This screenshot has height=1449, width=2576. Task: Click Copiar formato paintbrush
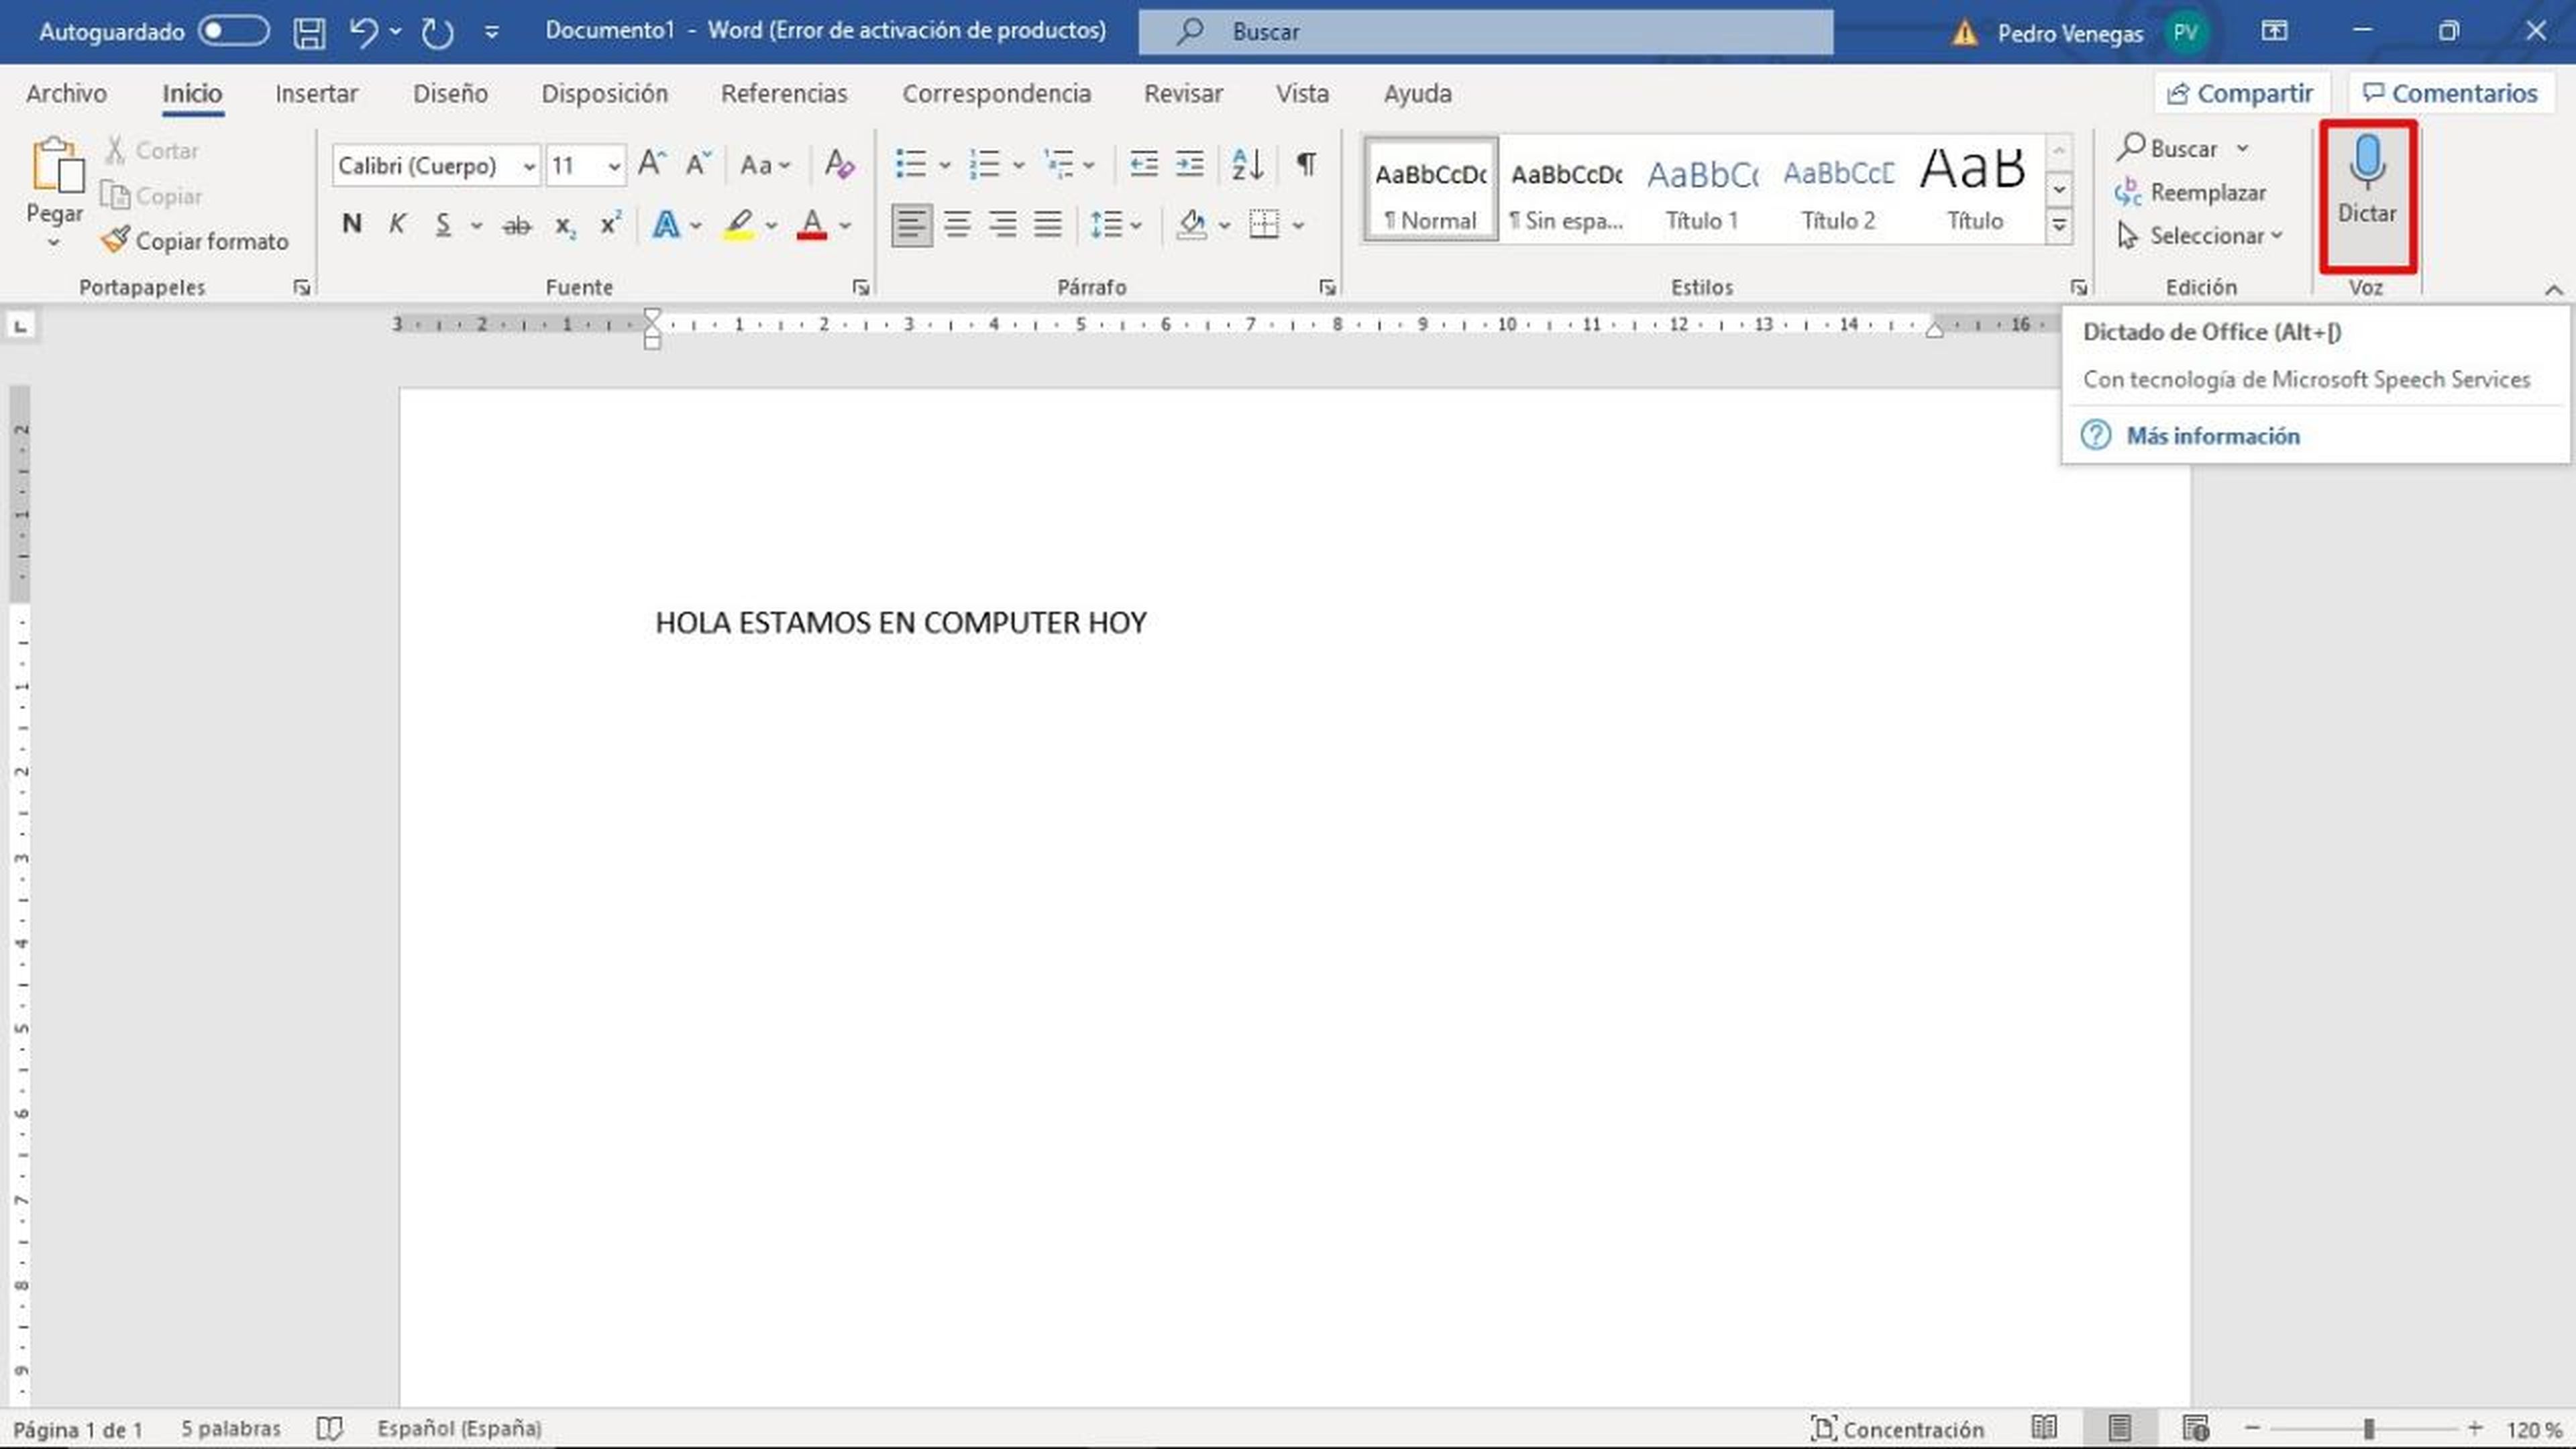195,241
